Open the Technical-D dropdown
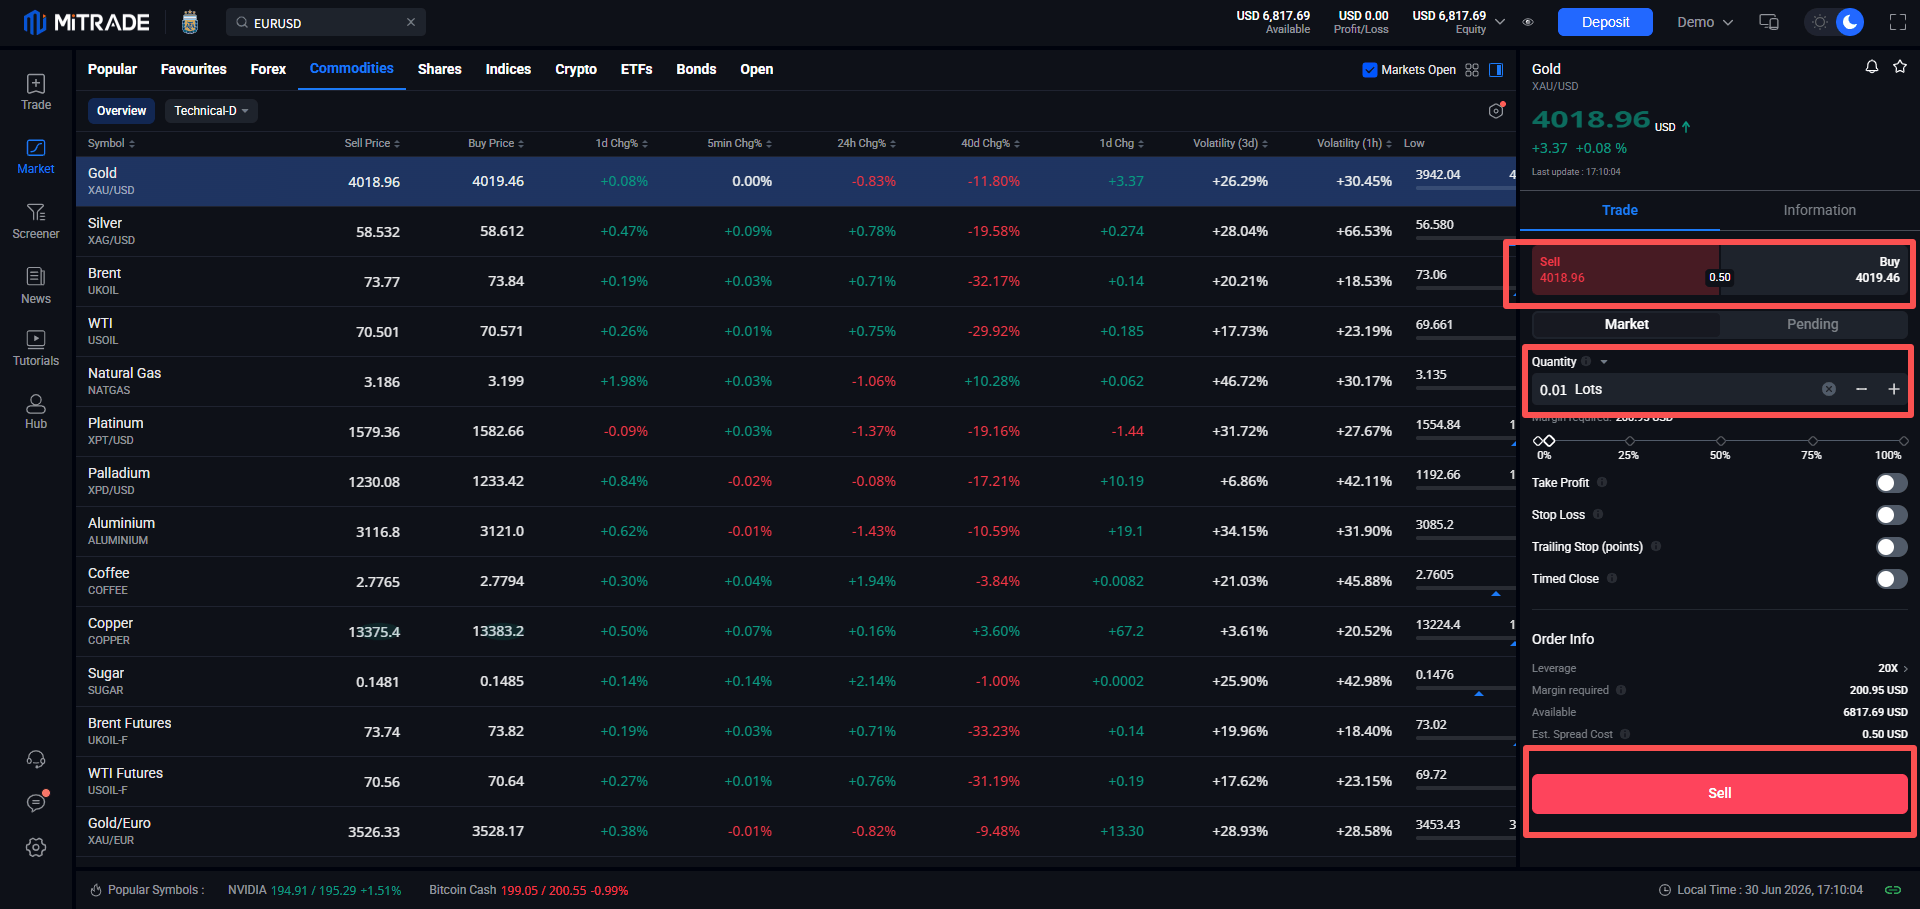Viewport: 1920px width, 909px height. (x=211, y=111)
